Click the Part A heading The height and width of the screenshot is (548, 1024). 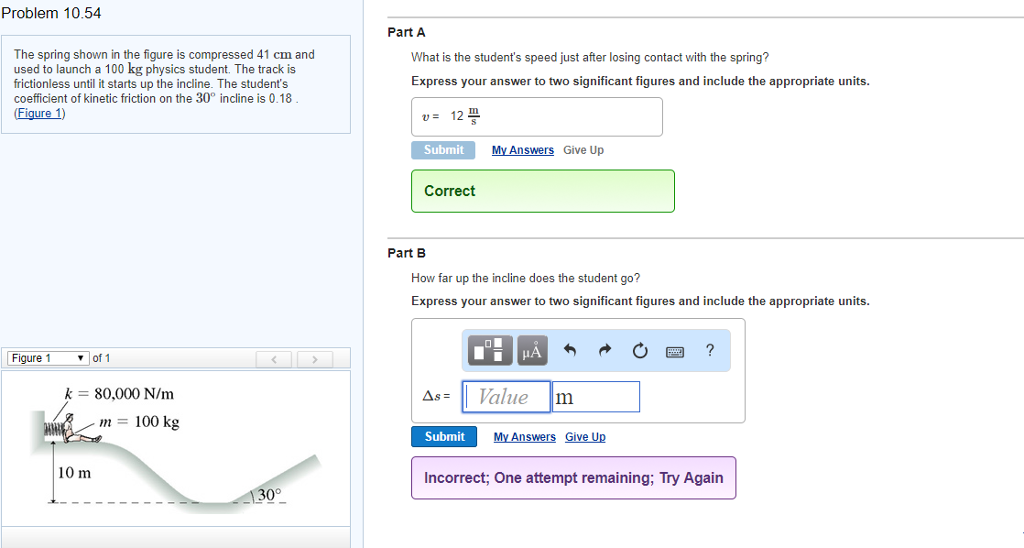coord(406,32)
